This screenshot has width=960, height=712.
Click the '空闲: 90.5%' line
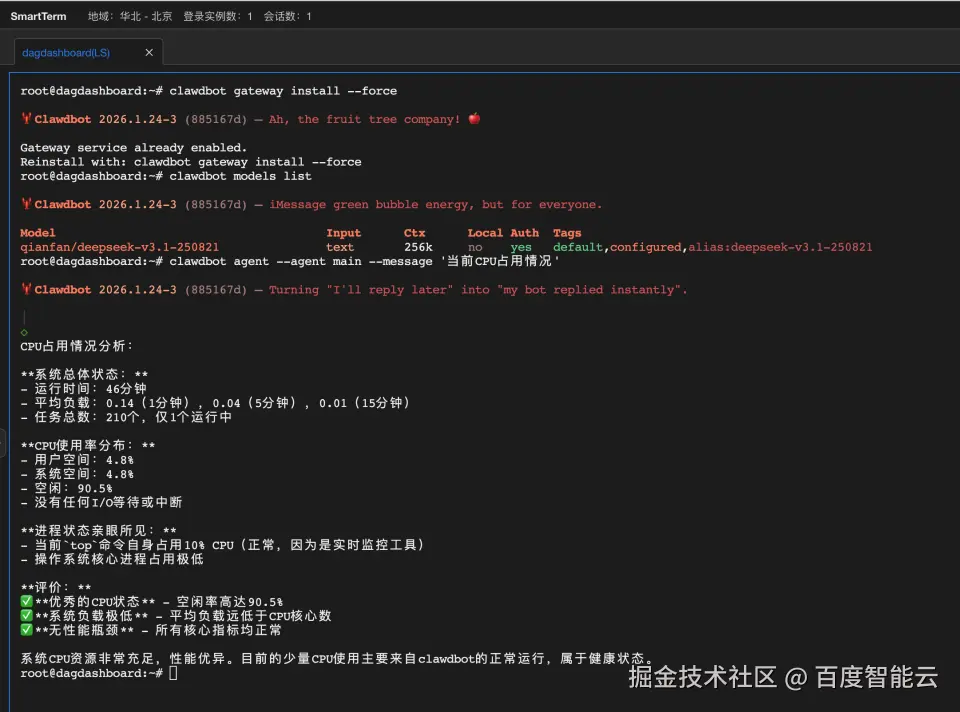[x=67, y=488]
